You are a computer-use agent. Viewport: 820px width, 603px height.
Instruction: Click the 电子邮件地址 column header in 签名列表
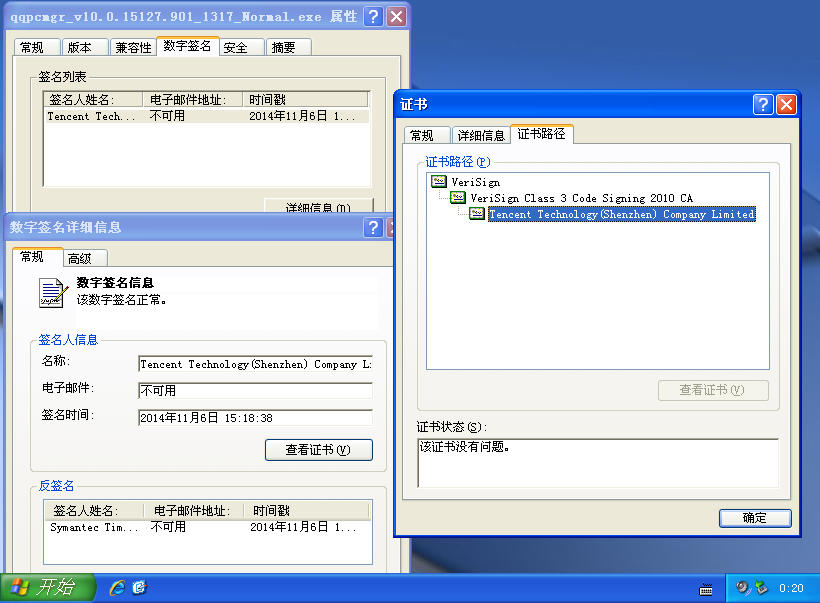(x=193, y=99)
